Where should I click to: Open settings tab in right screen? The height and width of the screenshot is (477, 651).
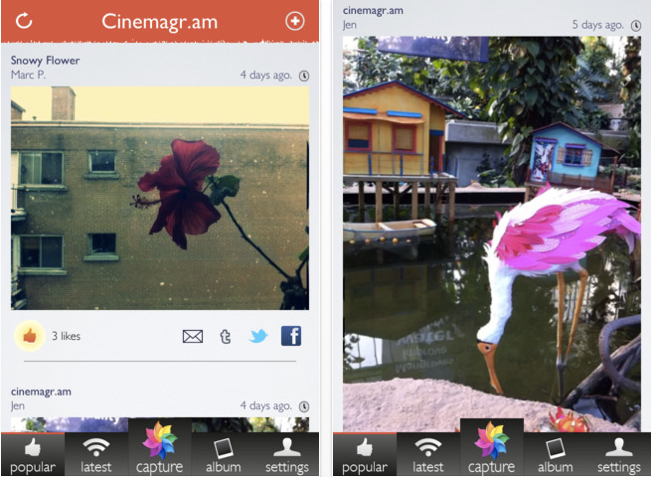pos(619,454)
